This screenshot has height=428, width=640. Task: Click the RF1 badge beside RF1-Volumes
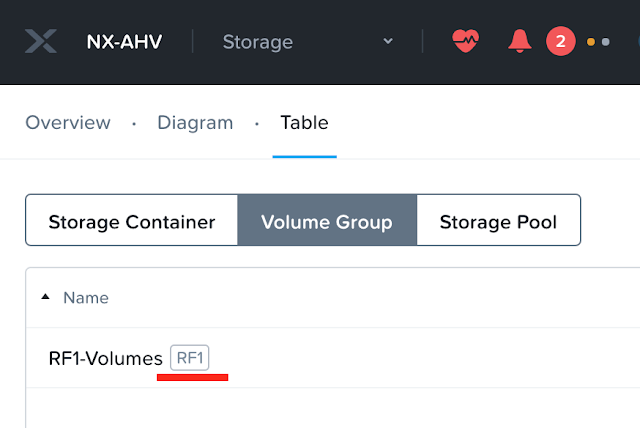point(190,358)
